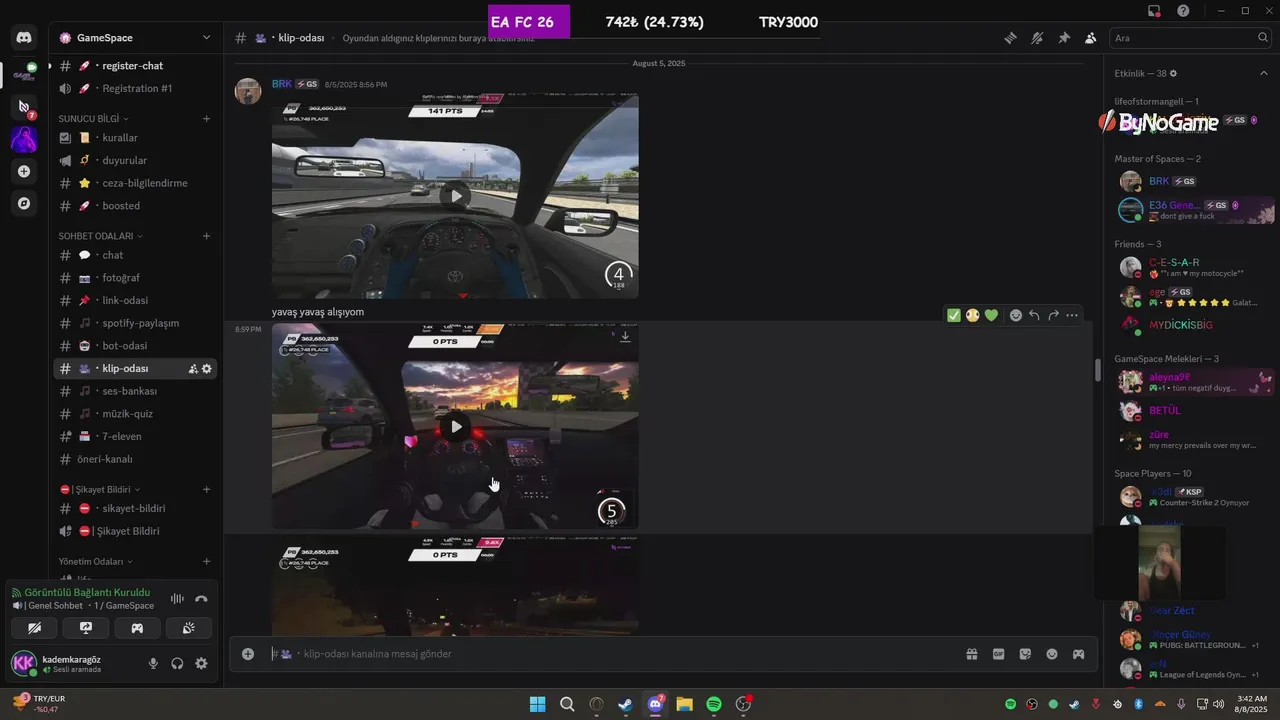Open register-chat channel

[135, 66]
